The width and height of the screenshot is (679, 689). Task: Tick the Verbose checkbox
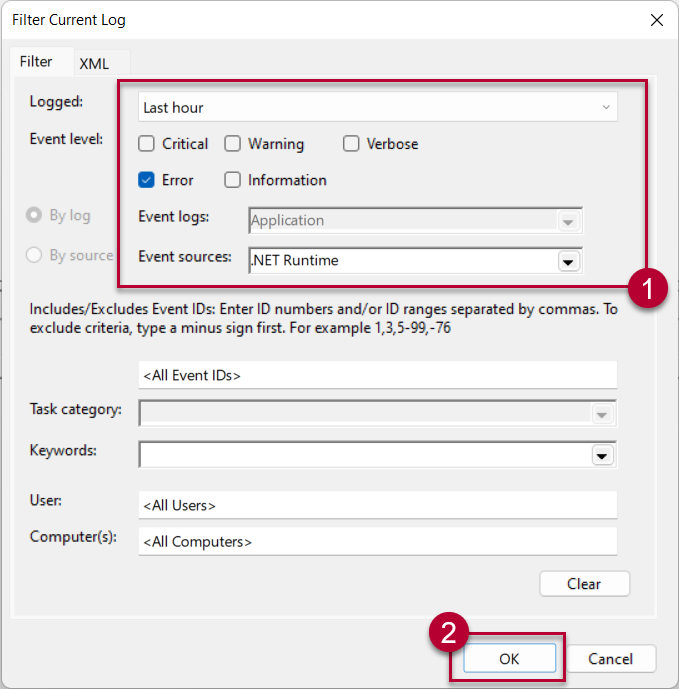click(351, 144)
